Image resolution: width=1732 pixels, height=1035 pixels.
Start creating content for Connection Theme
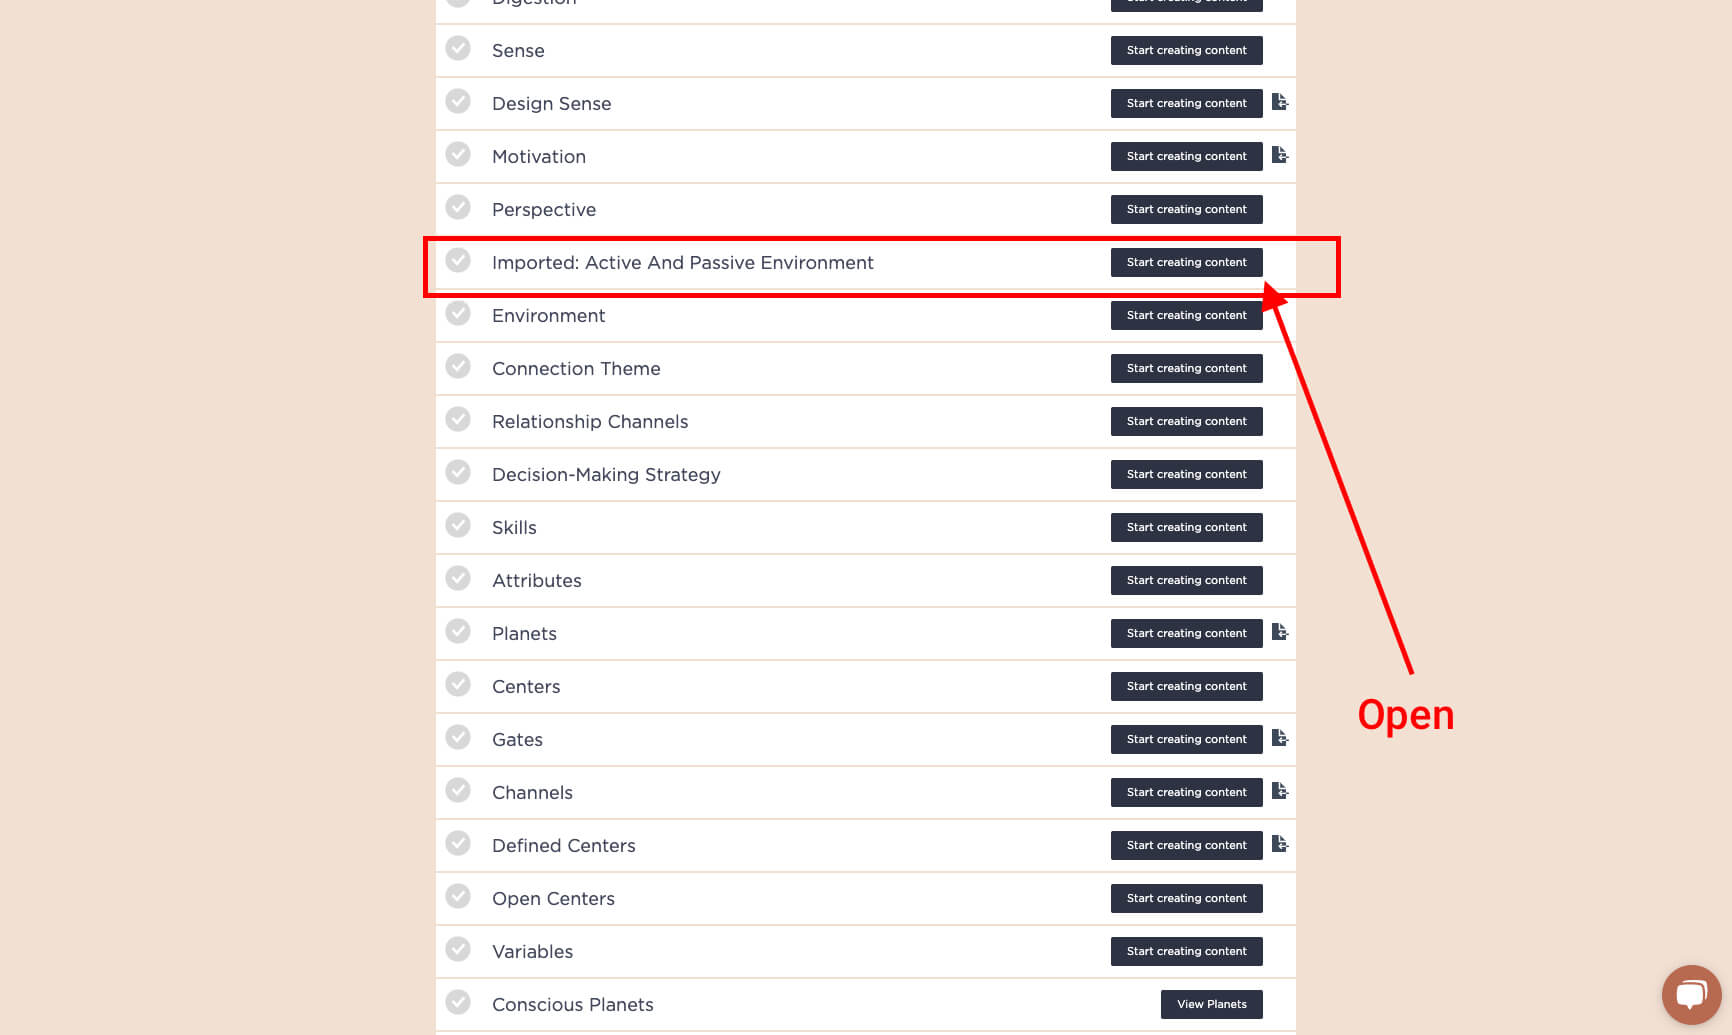[1186, 368]
